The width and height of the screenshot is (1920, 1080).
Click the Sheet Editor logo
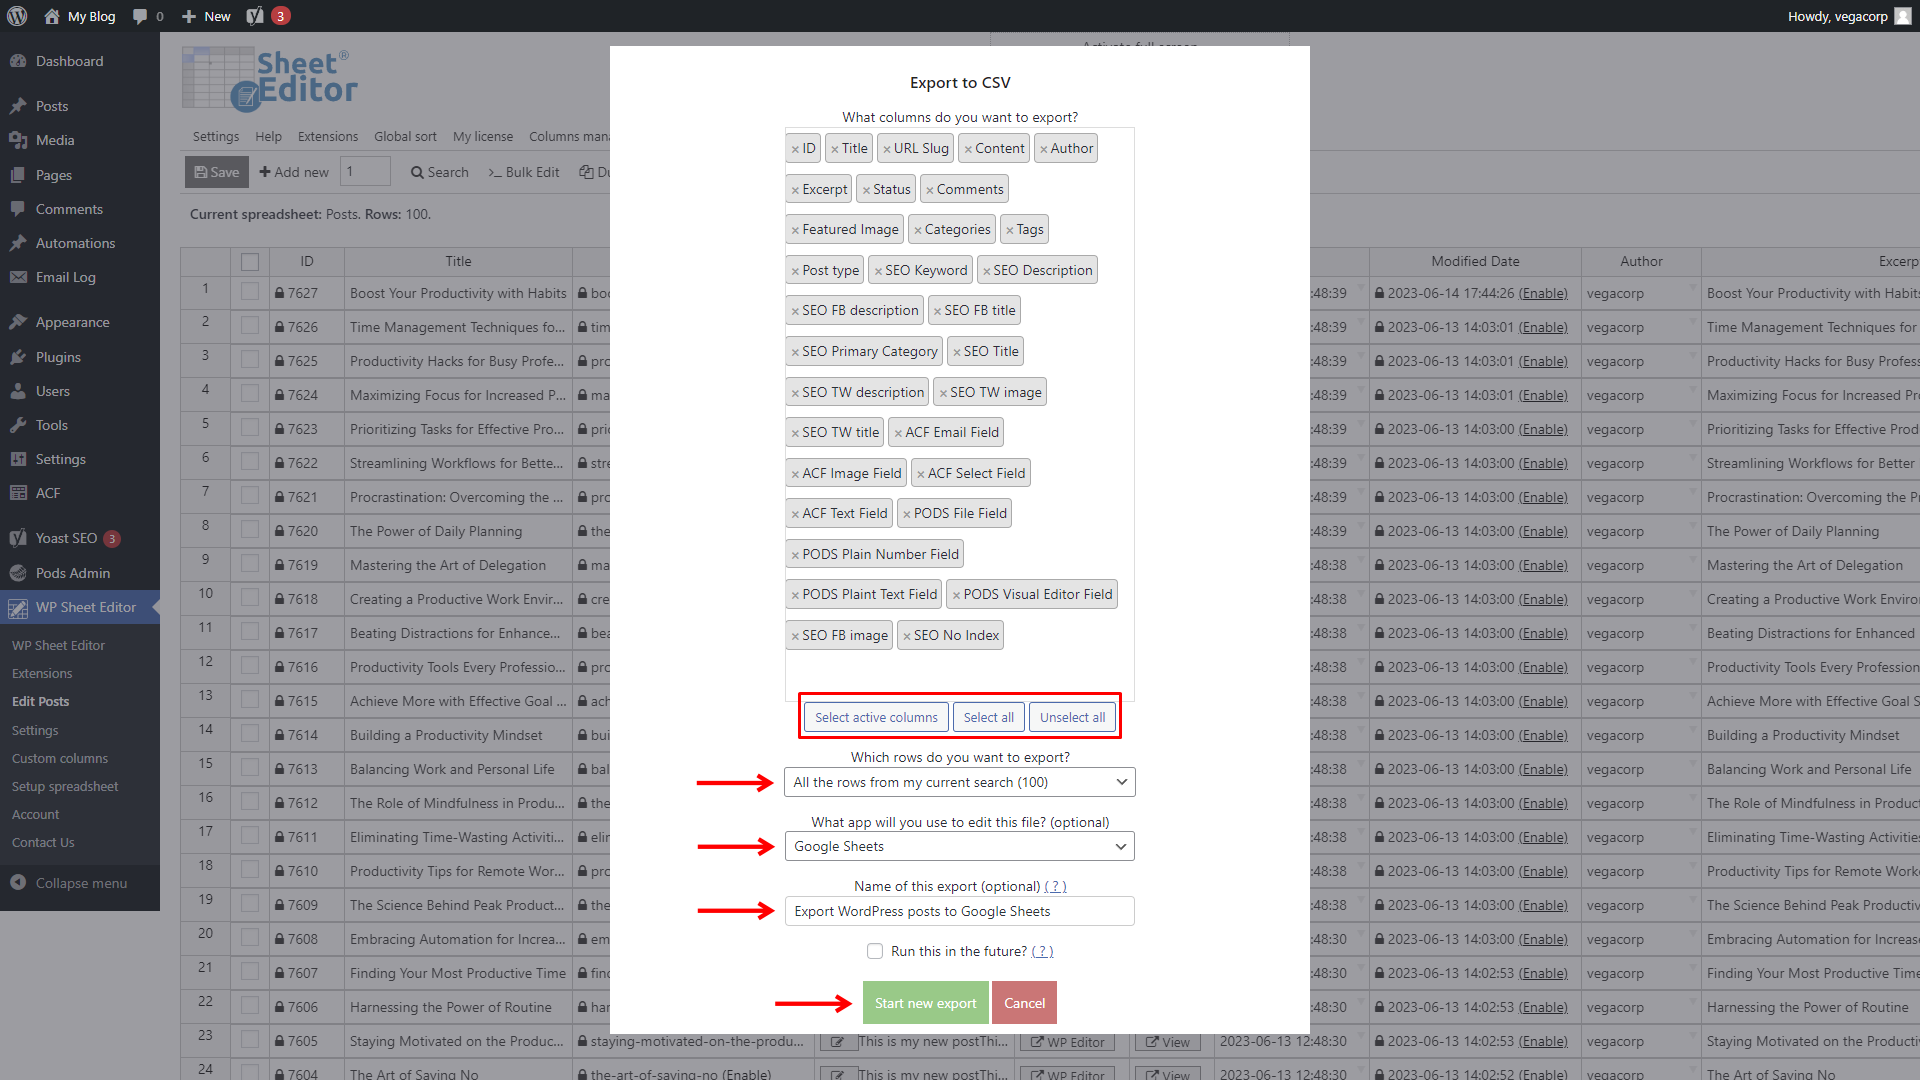[x=268, y=78]
